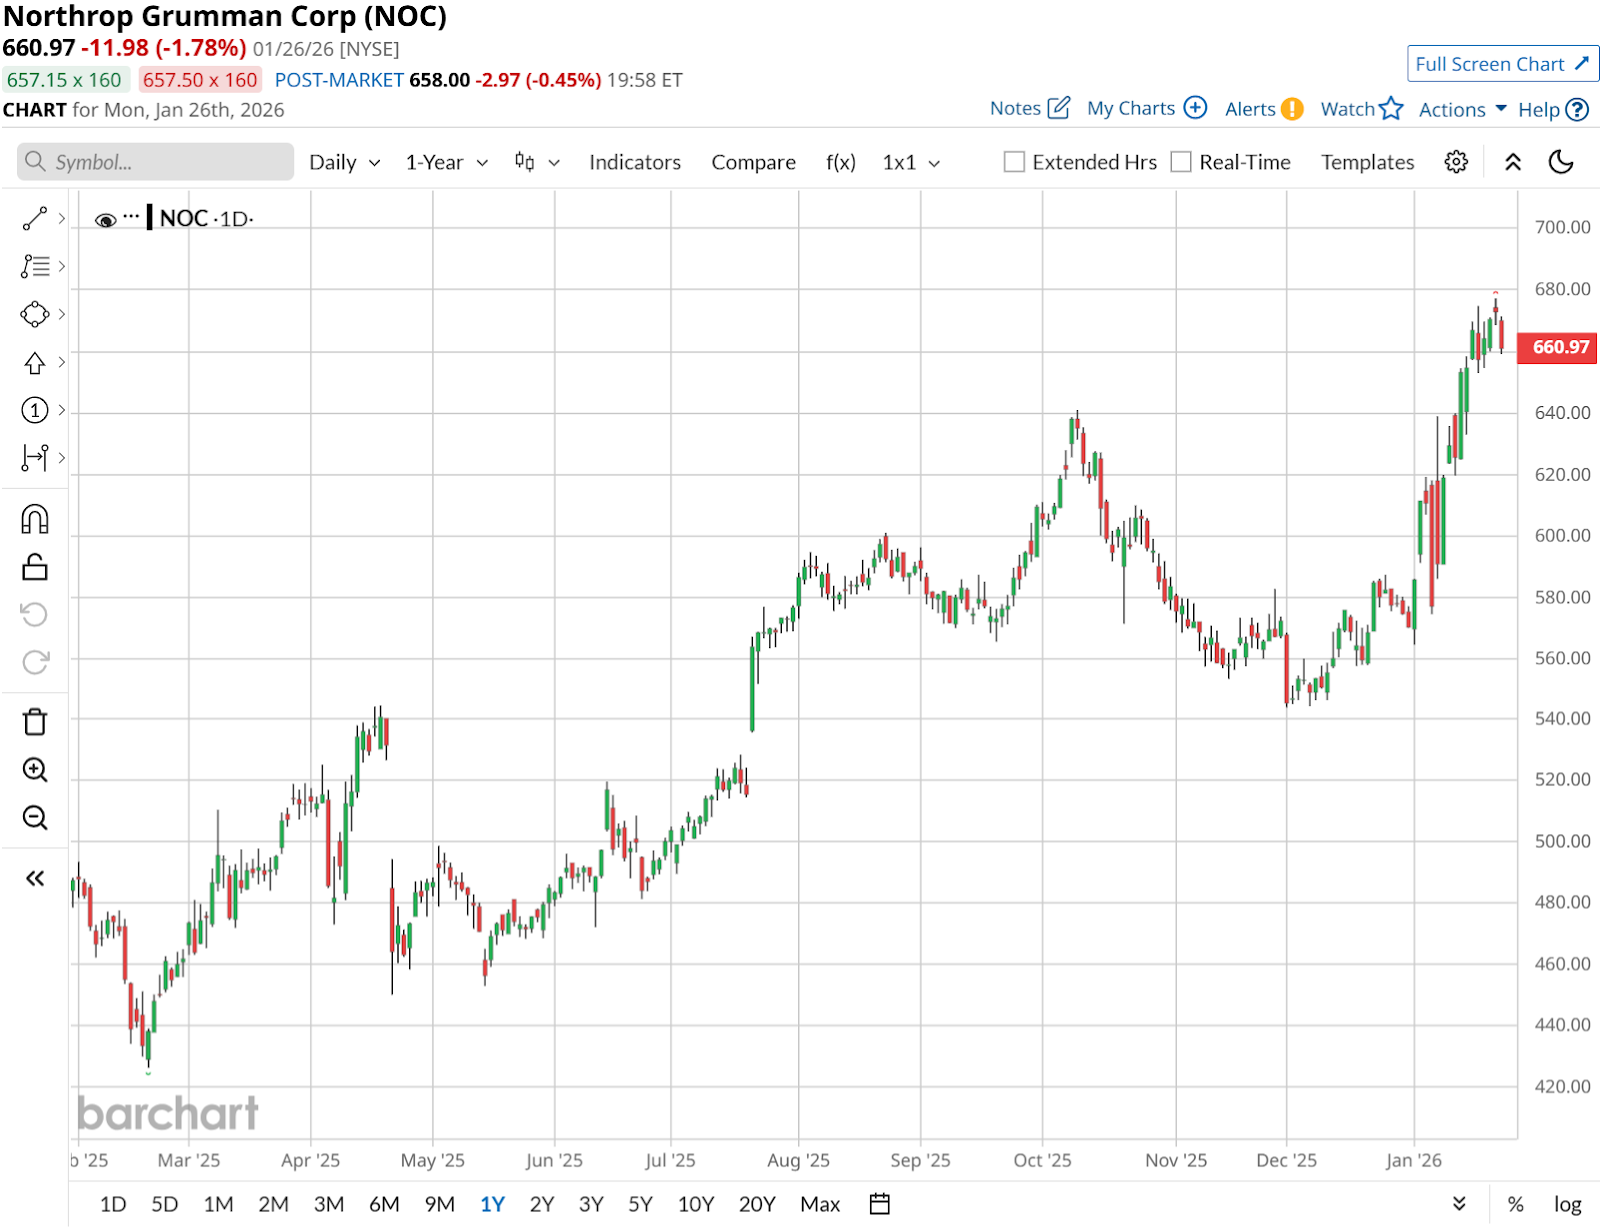Open the calendar date selector
The width and height of the screenshot is (1600, 1230).
click(x=879, y=1204)
